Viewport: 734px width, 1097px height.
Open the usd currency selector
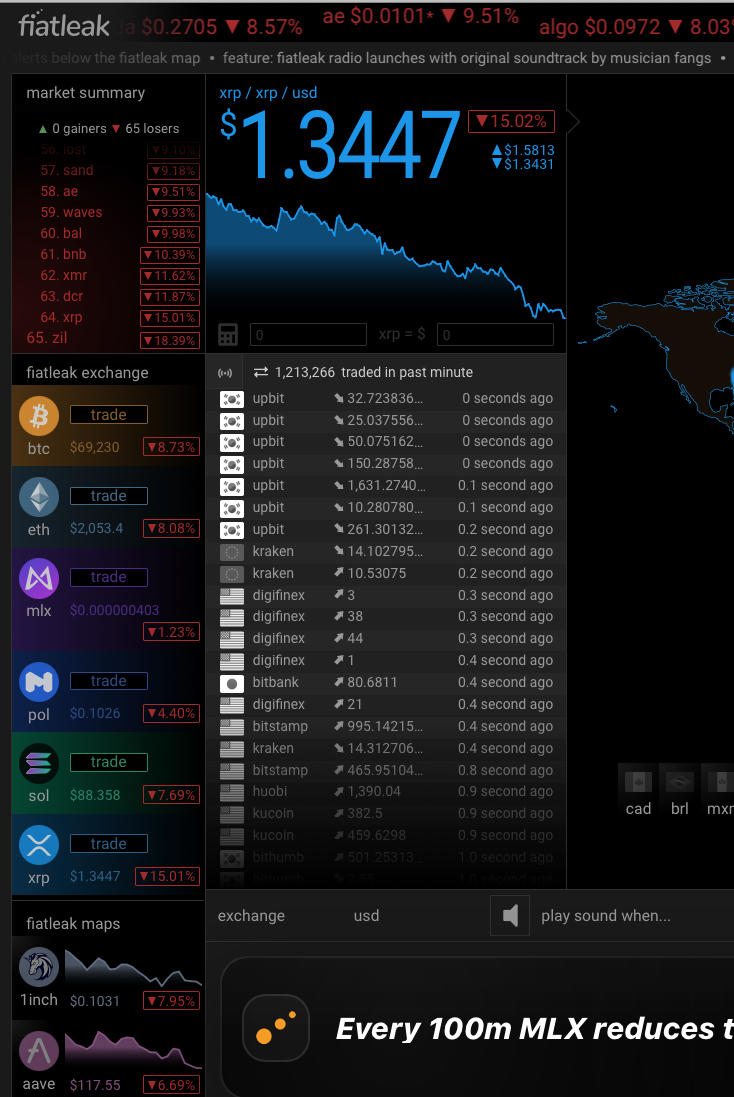click(366, 916)
